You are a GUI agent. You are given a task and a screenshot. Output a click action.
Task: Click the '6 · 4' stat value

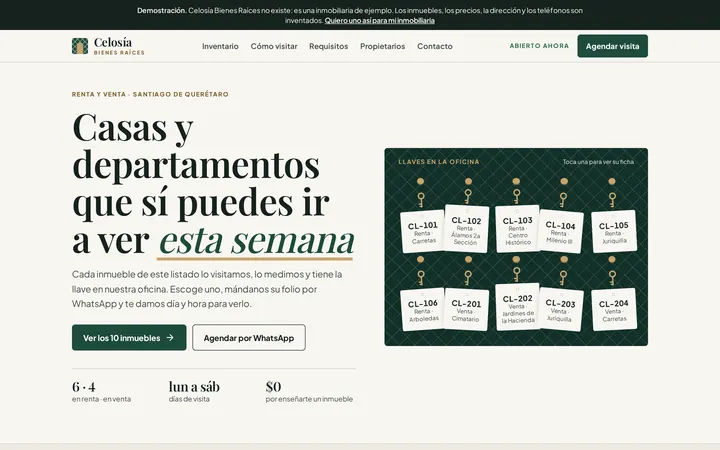[x=84, y=387]
